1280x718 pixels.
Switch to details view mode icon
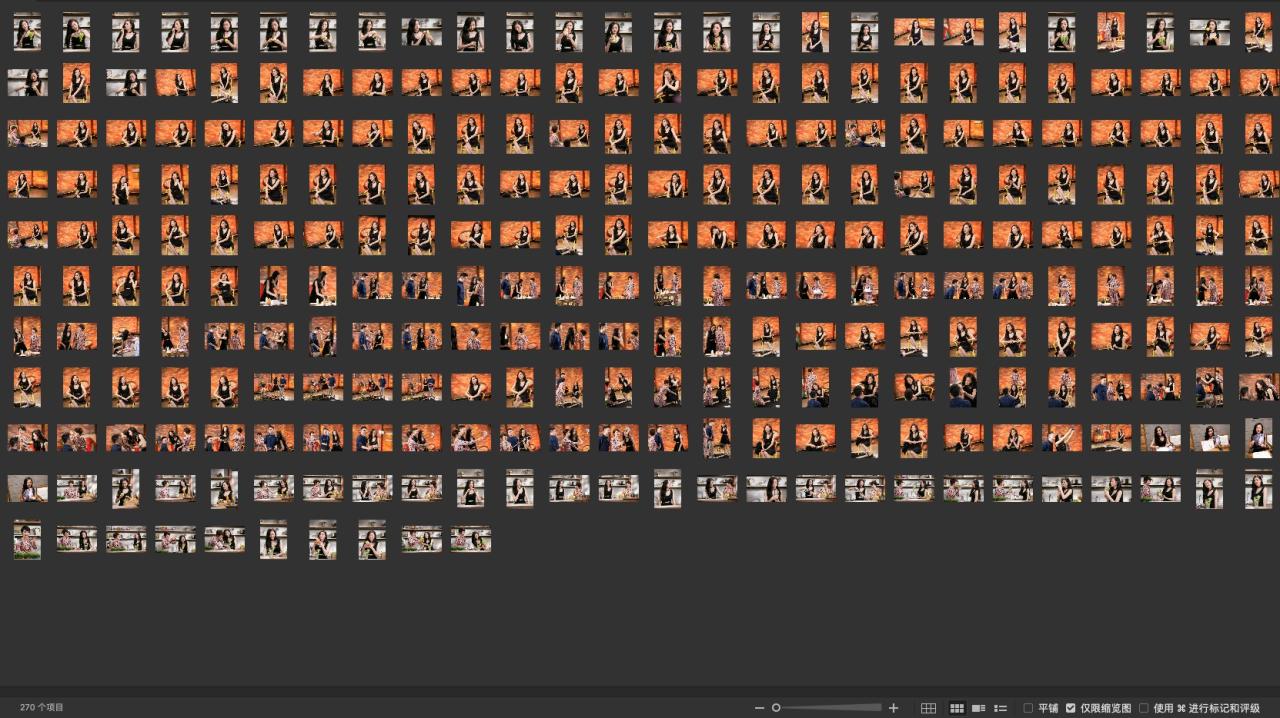pyautogui.click(x=979, y=708)
